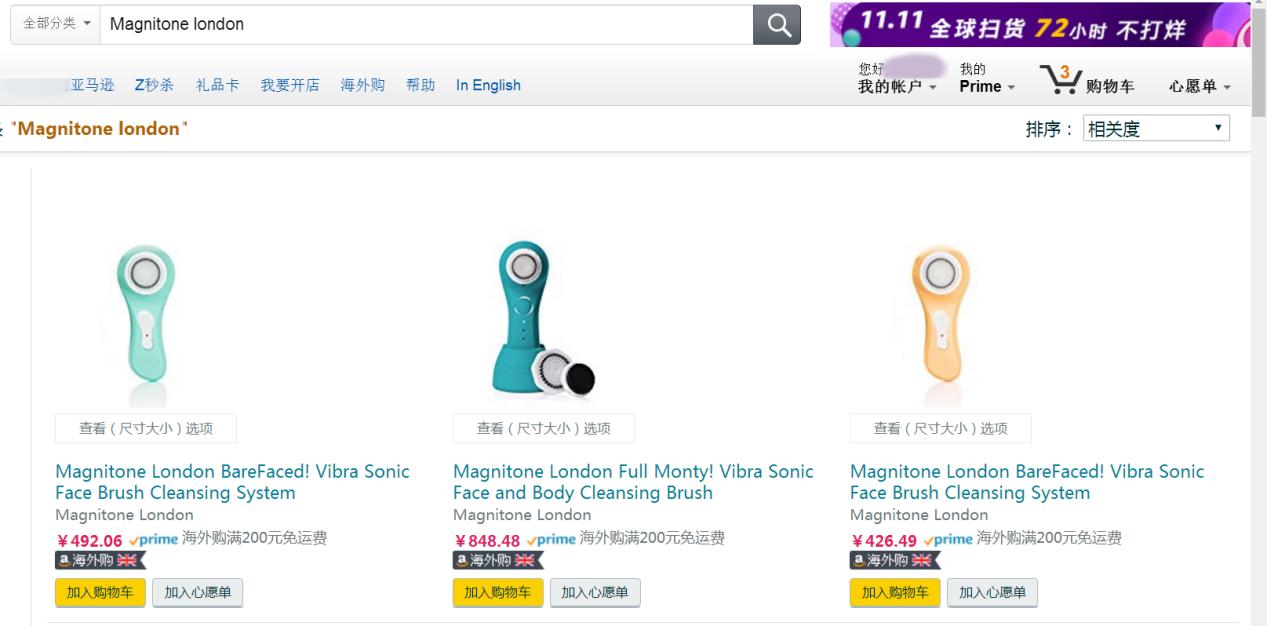Expand the 全部分类 category dropdown
1267x626 pixels.
click(56, 24)
